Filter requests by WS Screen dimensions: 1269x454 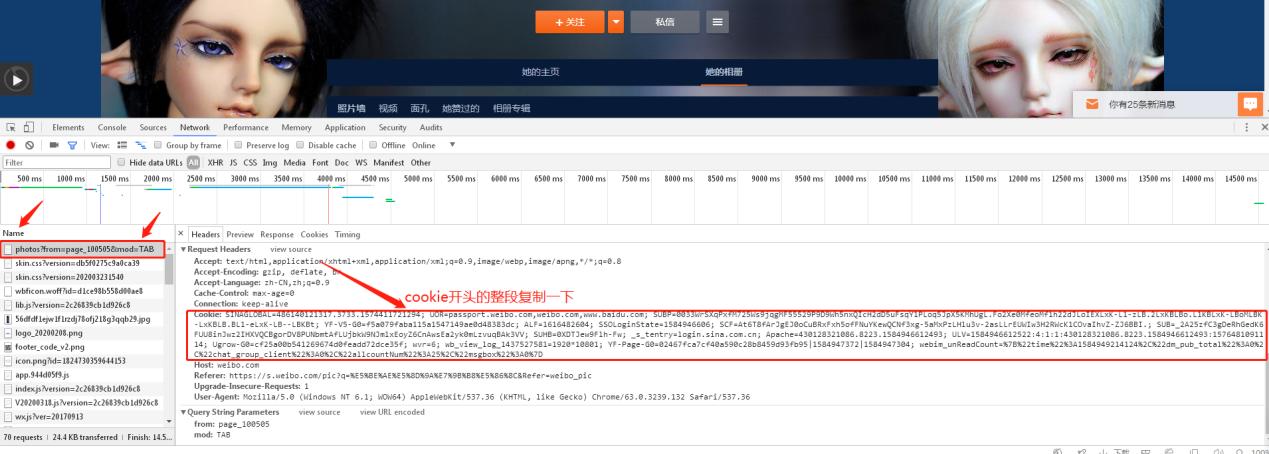tap(362, 162)
